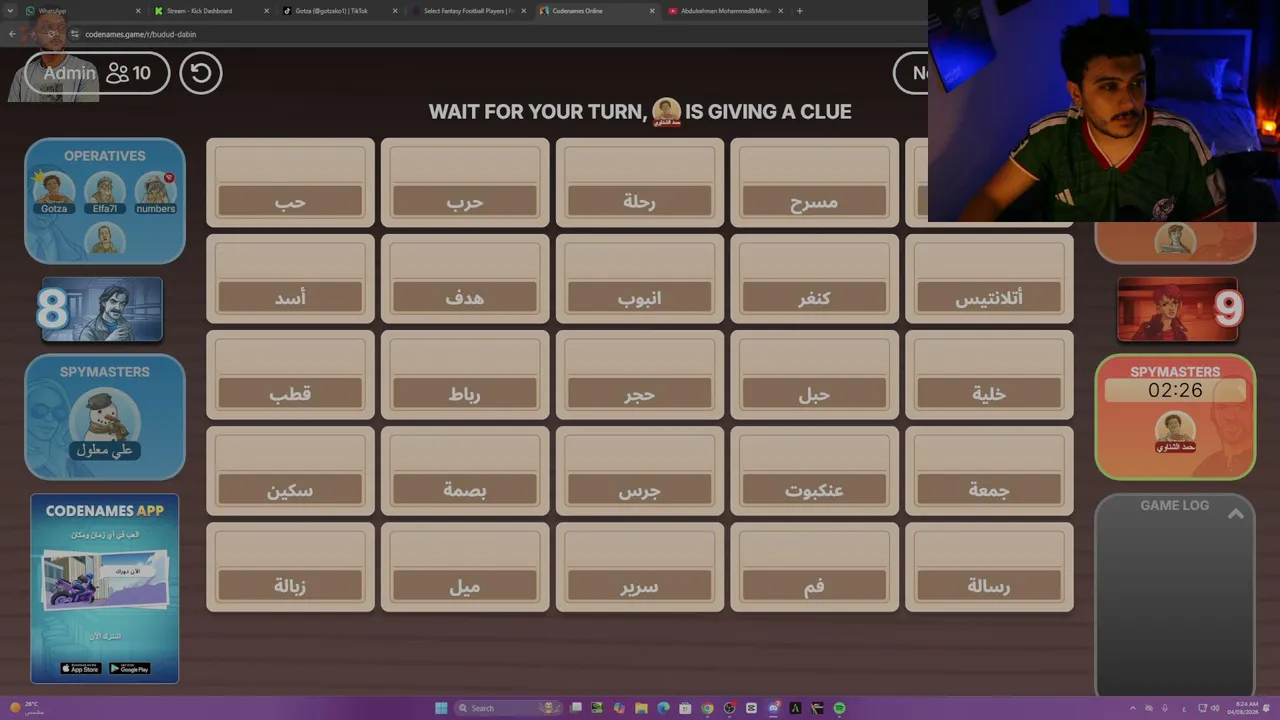Select the word card حرب

[x=465, y=183]
